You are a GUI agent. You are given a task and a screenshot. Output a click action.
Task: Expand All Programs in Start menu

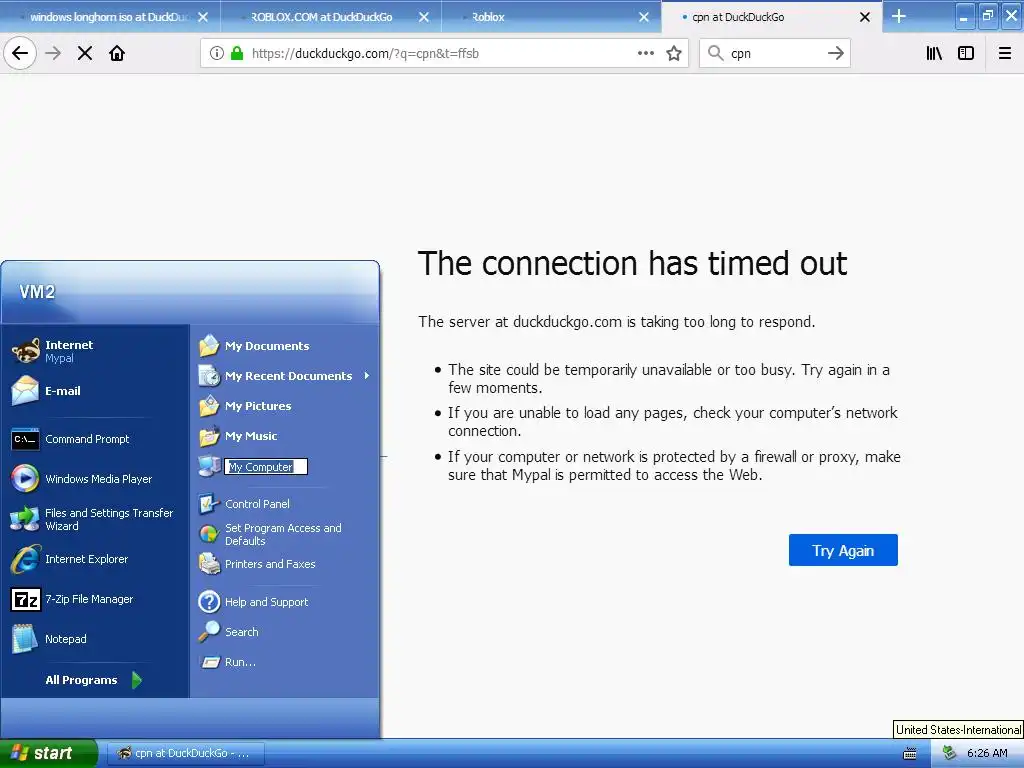click(93, 680)
